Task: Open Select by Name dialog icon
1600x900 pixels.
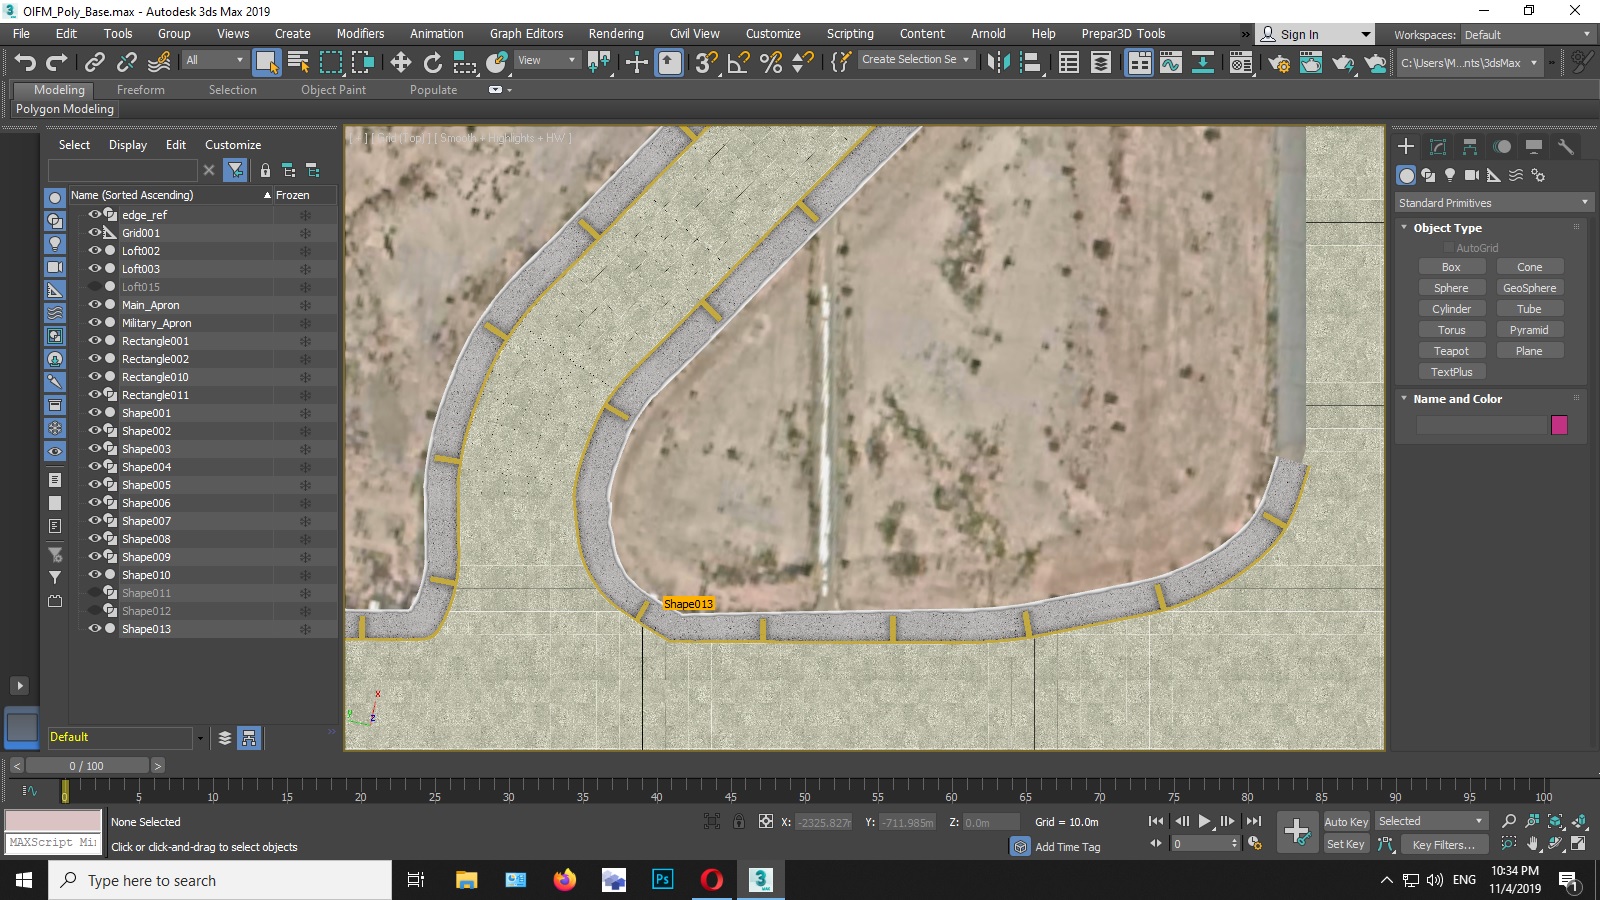Action: pos(298,62)
